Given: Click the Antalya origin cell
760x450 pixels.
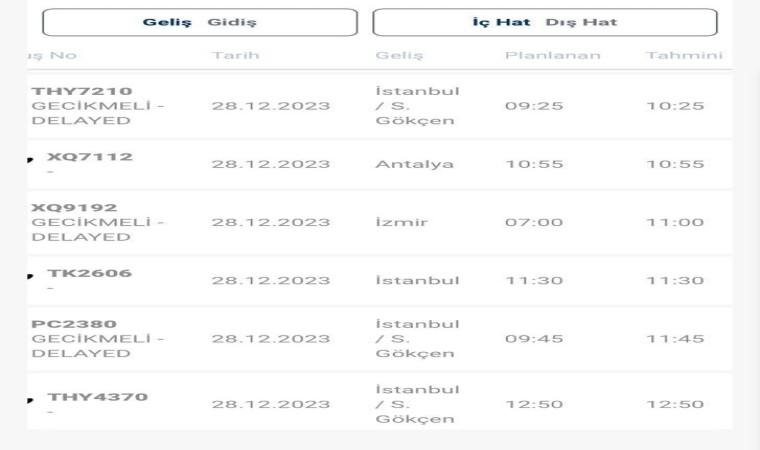Looking at the screenshot, I should tap(414, 164).
